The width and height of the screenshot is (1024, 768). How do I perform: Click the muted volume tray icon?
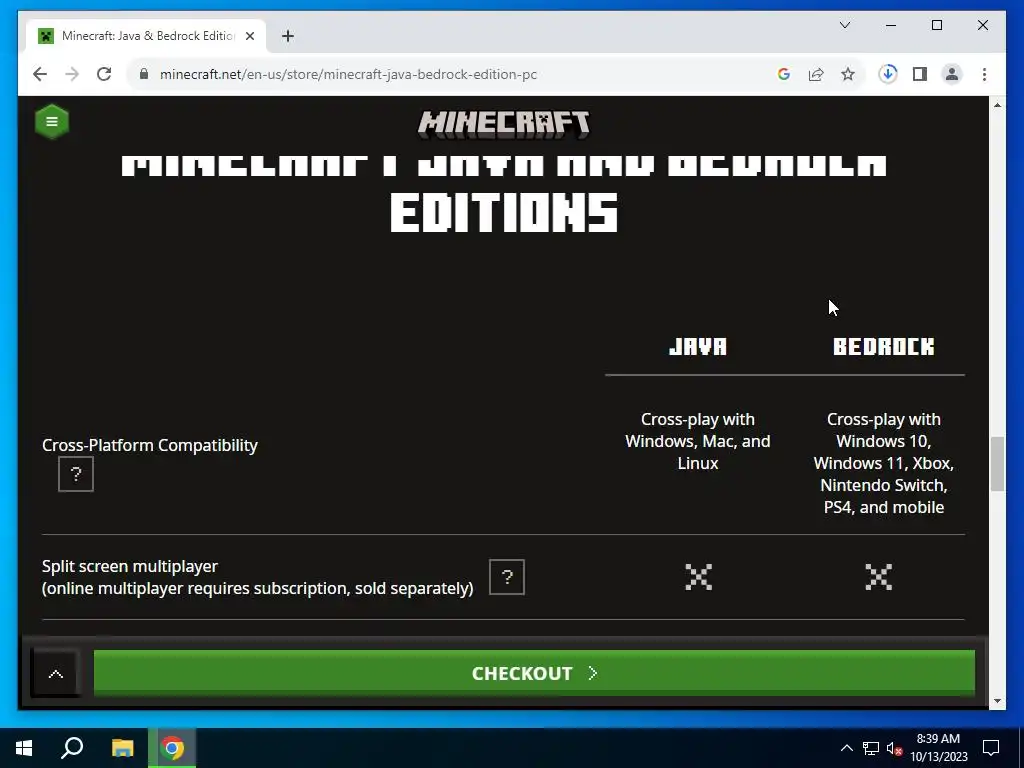tap(894, 748)
